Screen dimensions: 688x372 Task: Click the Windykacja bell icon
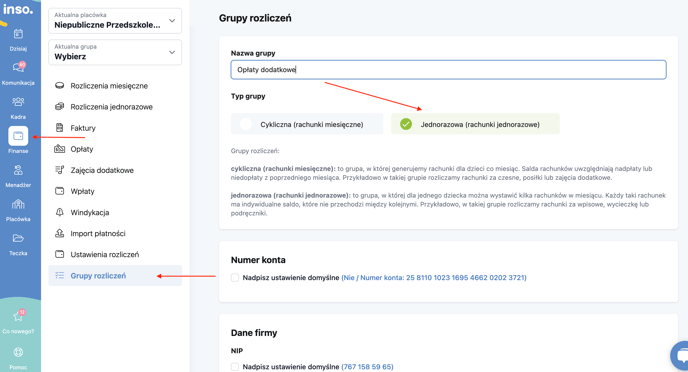(x=59, y=212)
